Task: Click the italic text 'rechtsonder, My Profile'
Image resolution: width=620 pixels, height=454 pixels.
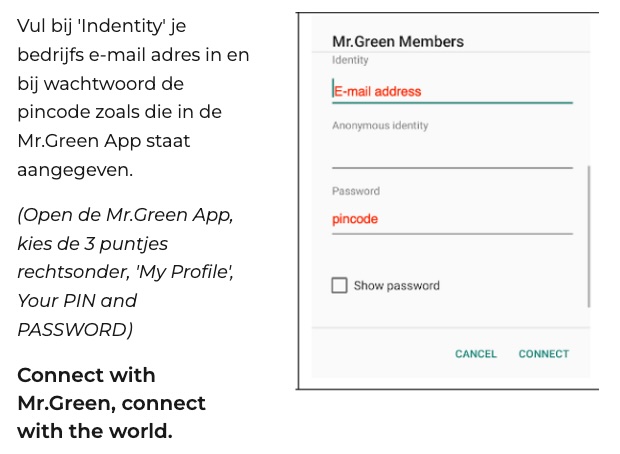Action: point(125,272)
